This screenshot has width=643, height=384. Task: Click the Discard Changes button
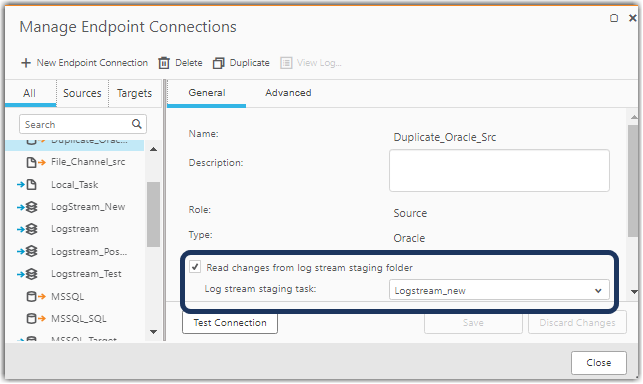577,323
